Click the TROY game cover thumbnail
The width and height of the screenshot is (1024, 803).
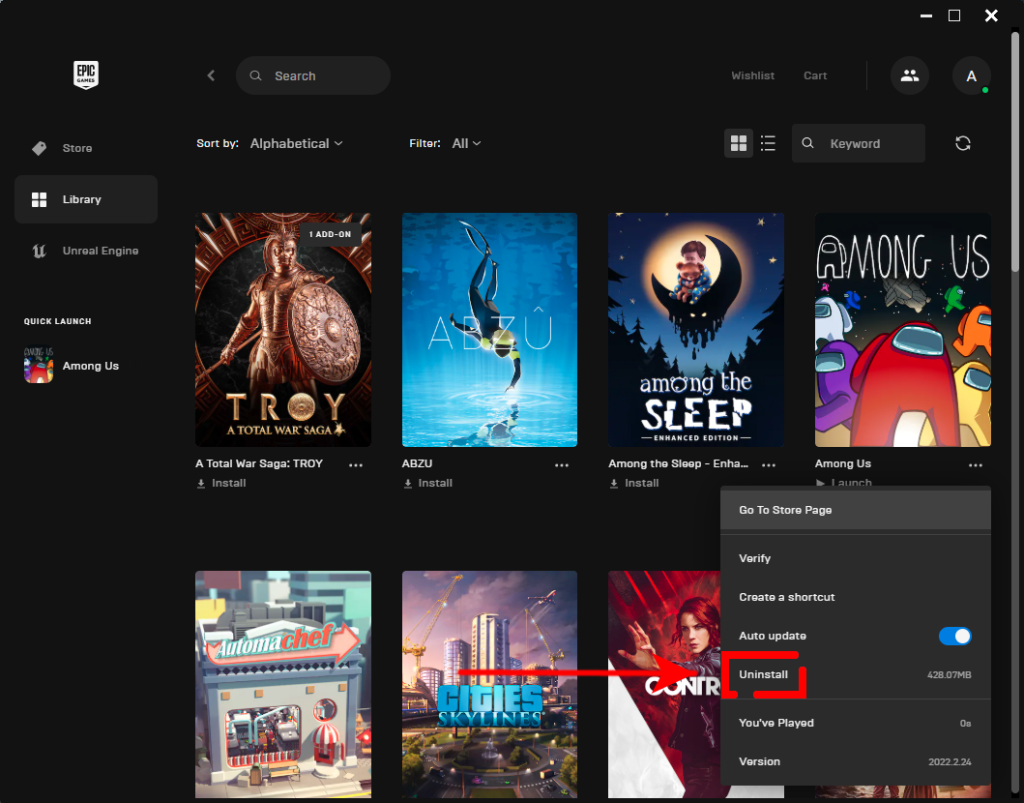[283, 330]
